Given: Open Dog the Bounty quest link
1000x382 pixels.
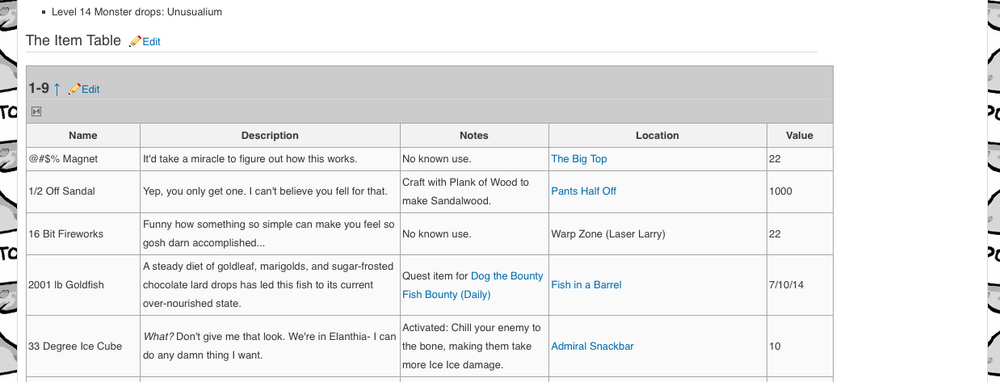Looking at the screenshot, I should point(507,276).
